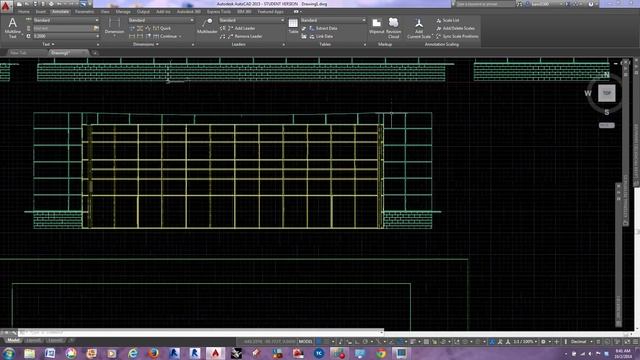This screenshot has width=640, height=360.
Task: Open Firefox from the taskbar
Action: (153, 353)
